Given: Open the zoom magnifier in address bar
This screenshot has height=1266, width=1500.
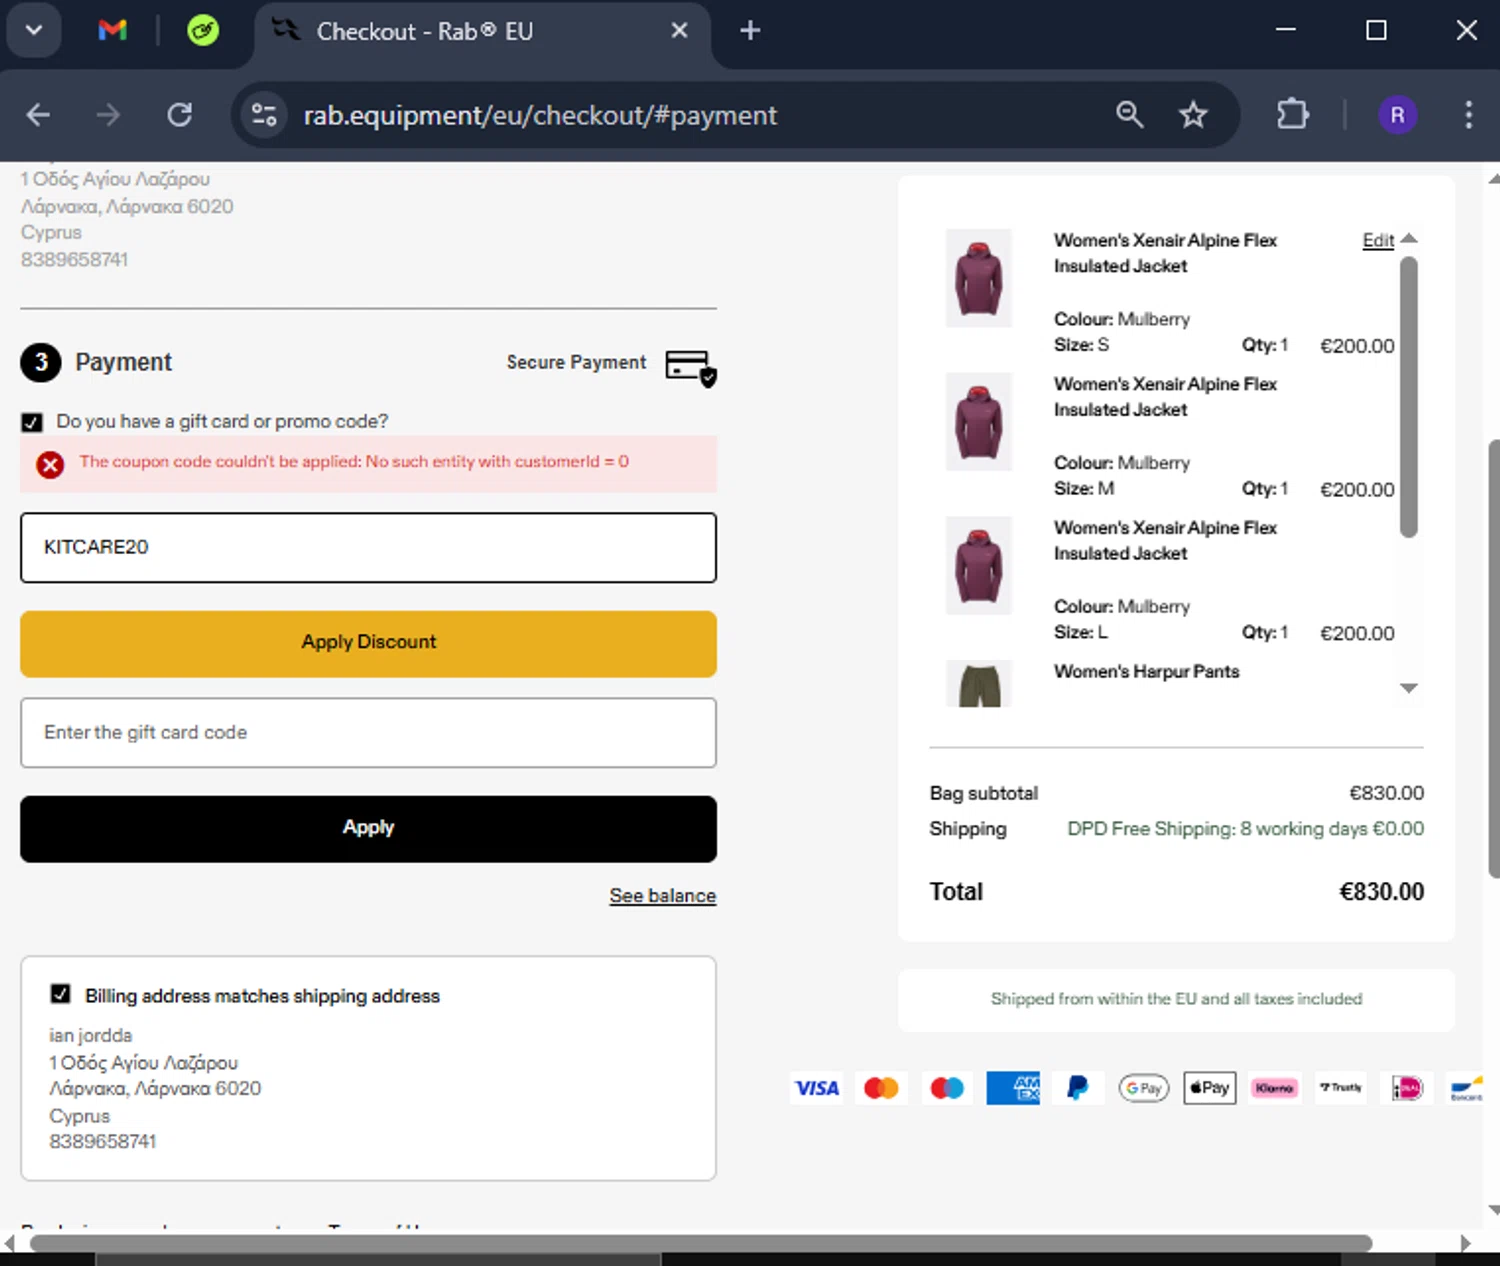Looking at the screenshot, I should (1129, 115).
